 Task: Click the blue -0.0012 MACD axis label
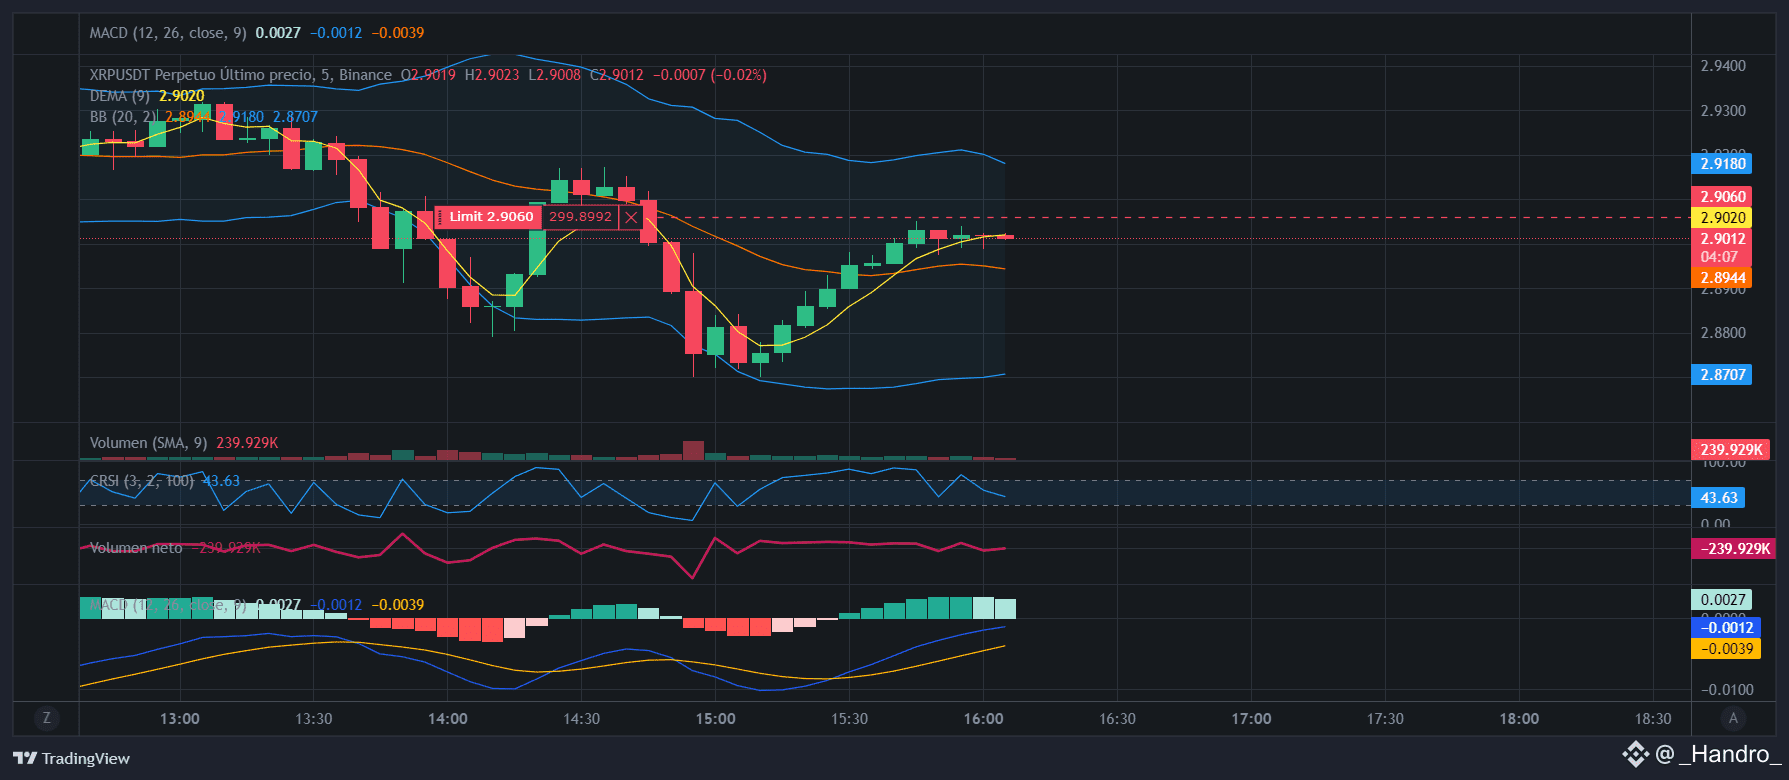click(x=1725, y=628)
